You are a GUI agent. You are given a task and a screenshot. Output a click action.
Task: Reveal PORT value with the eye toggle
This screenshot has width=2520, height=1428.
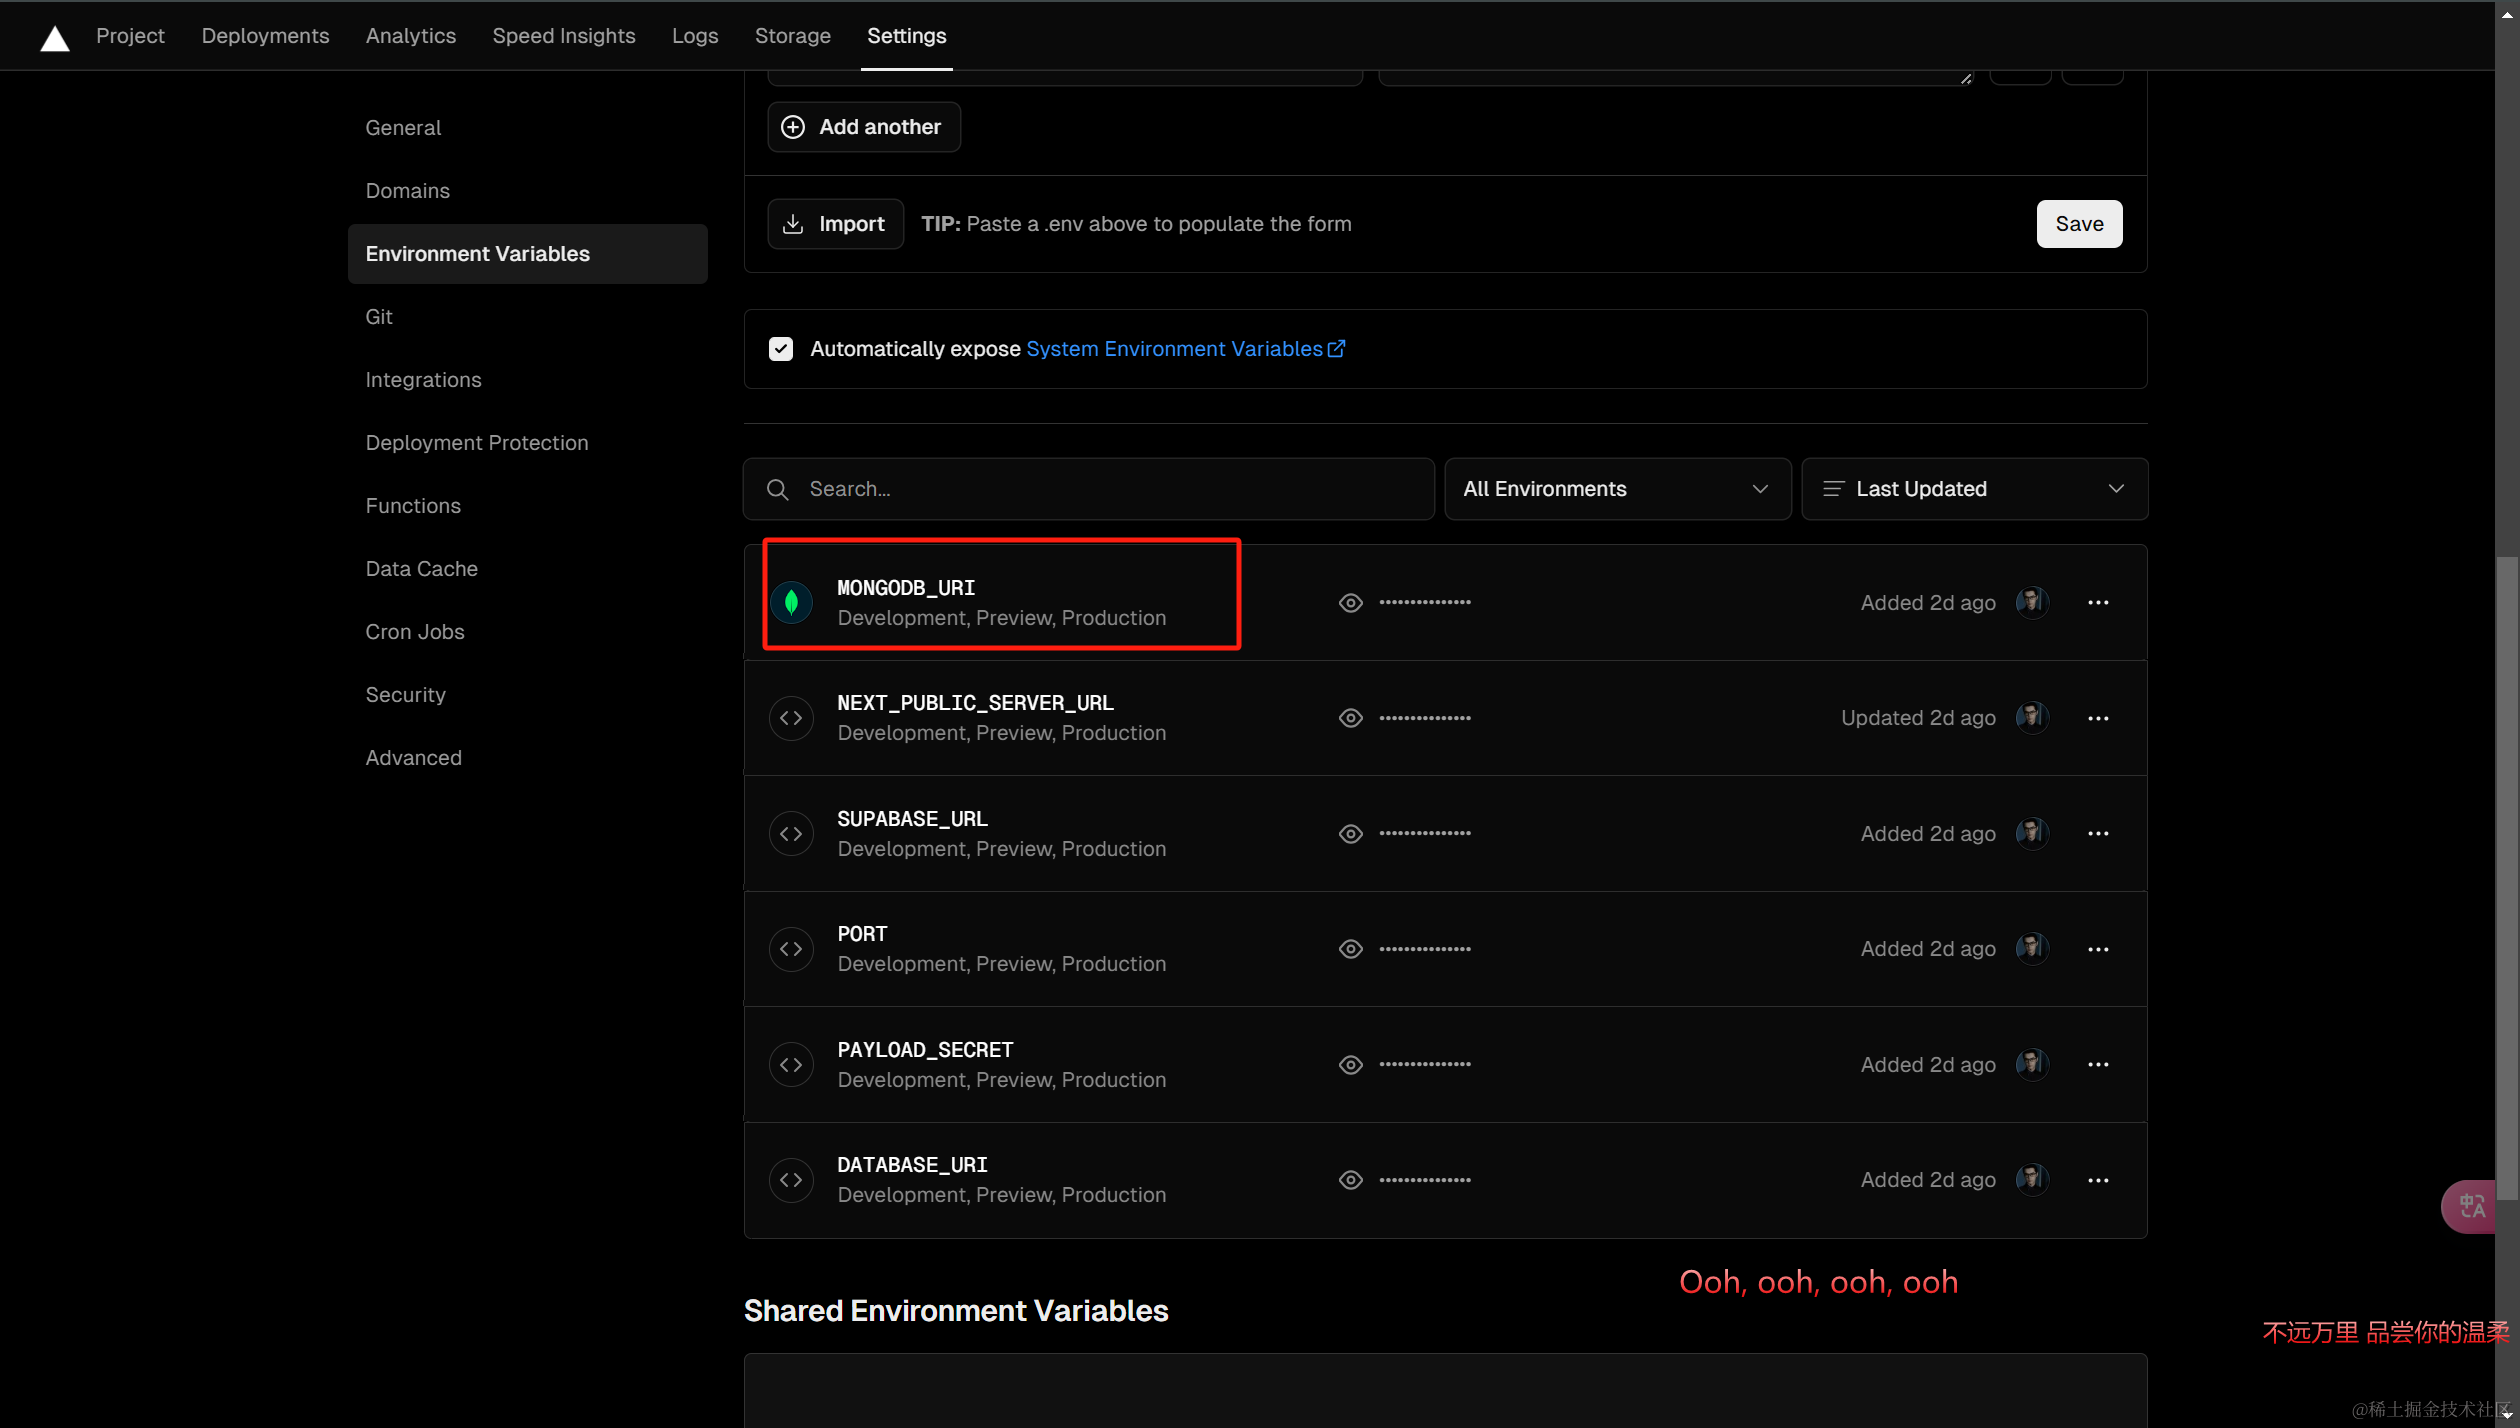1350,948
